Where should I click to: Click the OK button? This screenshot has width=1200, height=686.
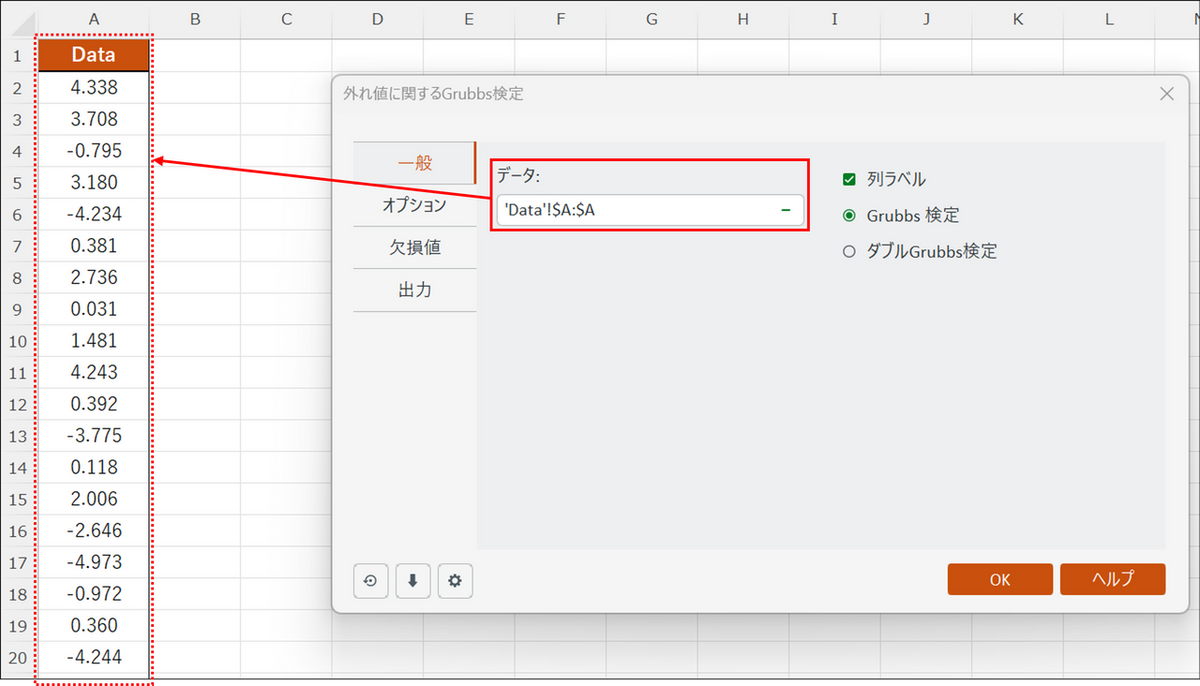(x=1000, y=579)
